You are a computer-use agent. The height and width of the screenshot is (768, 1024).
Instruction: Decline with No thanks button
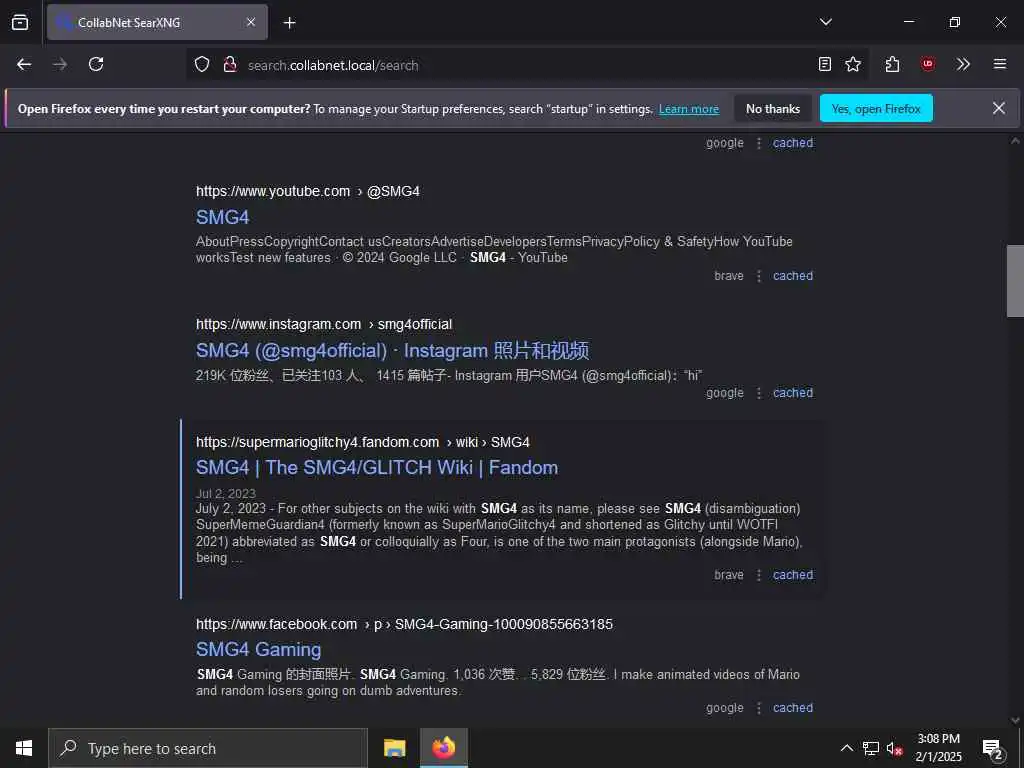(x=773, y=108)
